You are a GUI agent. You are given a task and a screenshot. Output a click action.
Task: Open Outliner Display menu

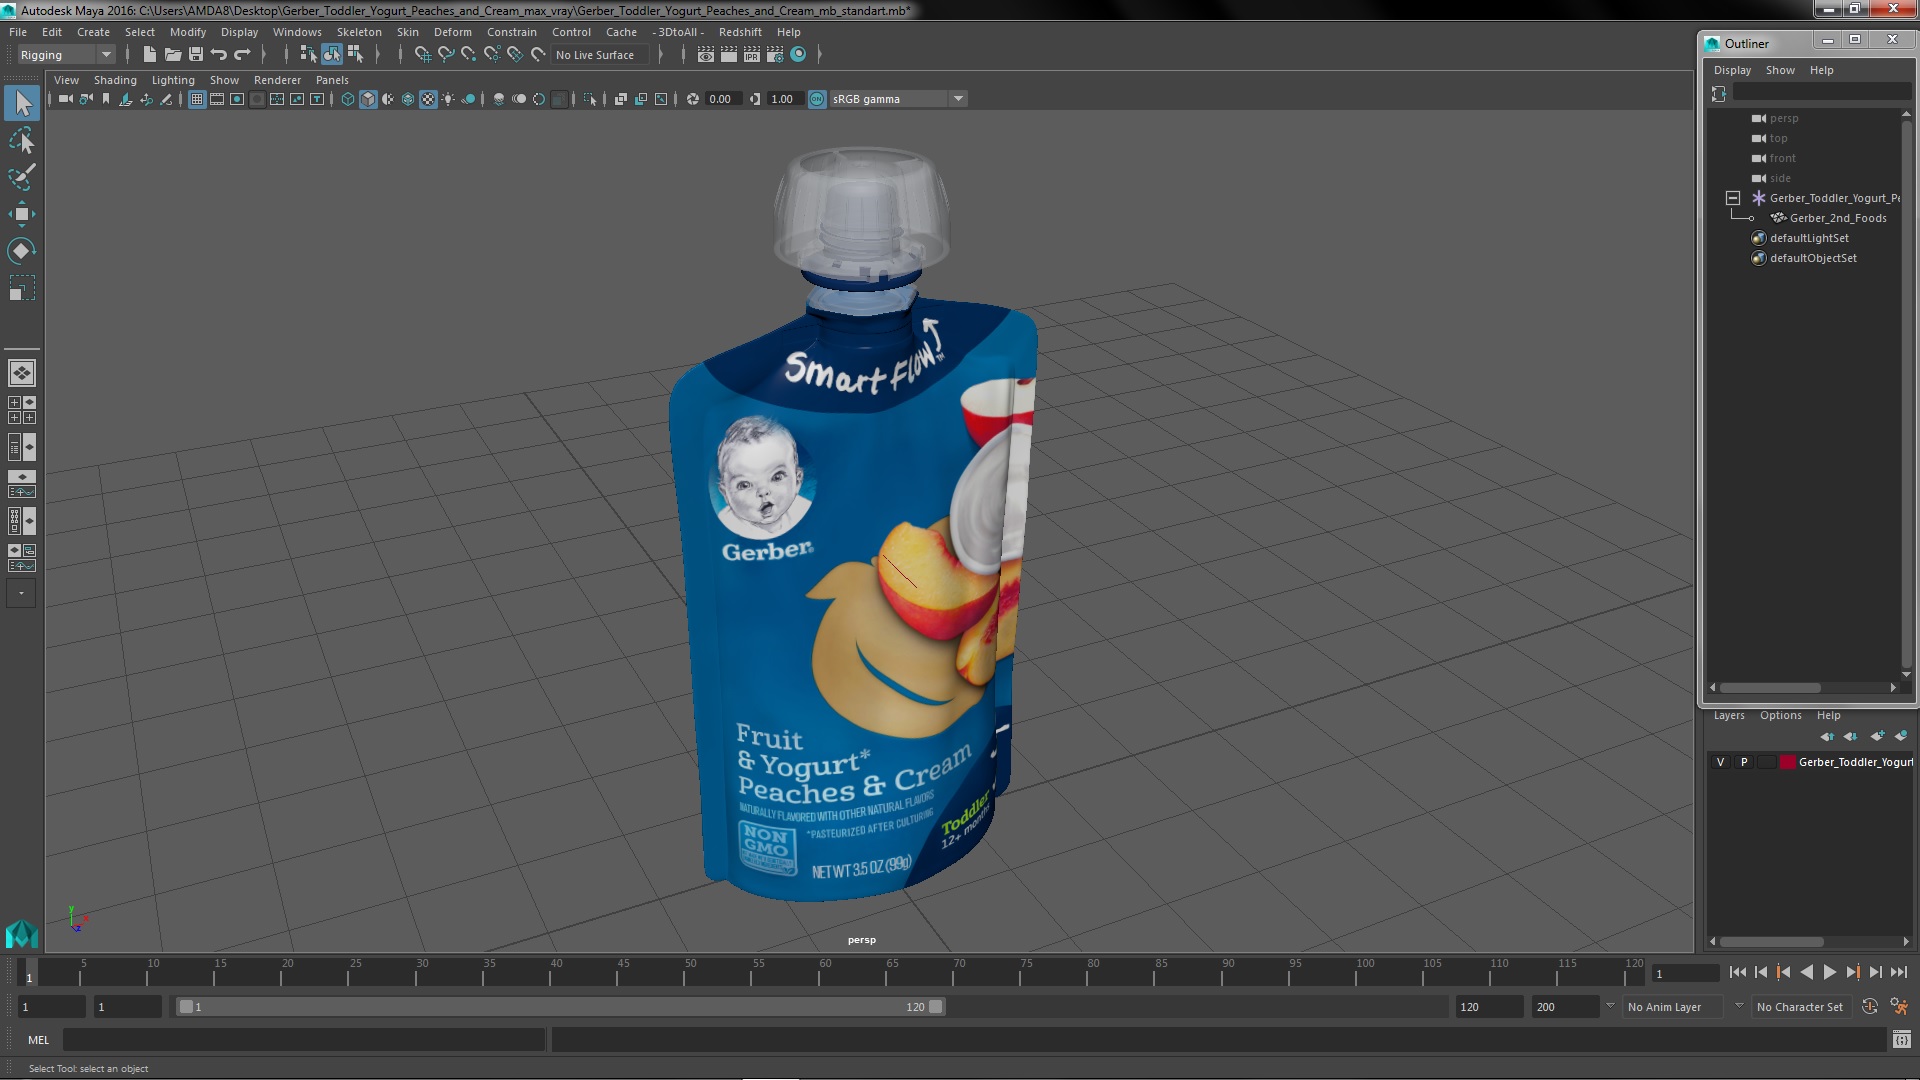(1732, 70)
